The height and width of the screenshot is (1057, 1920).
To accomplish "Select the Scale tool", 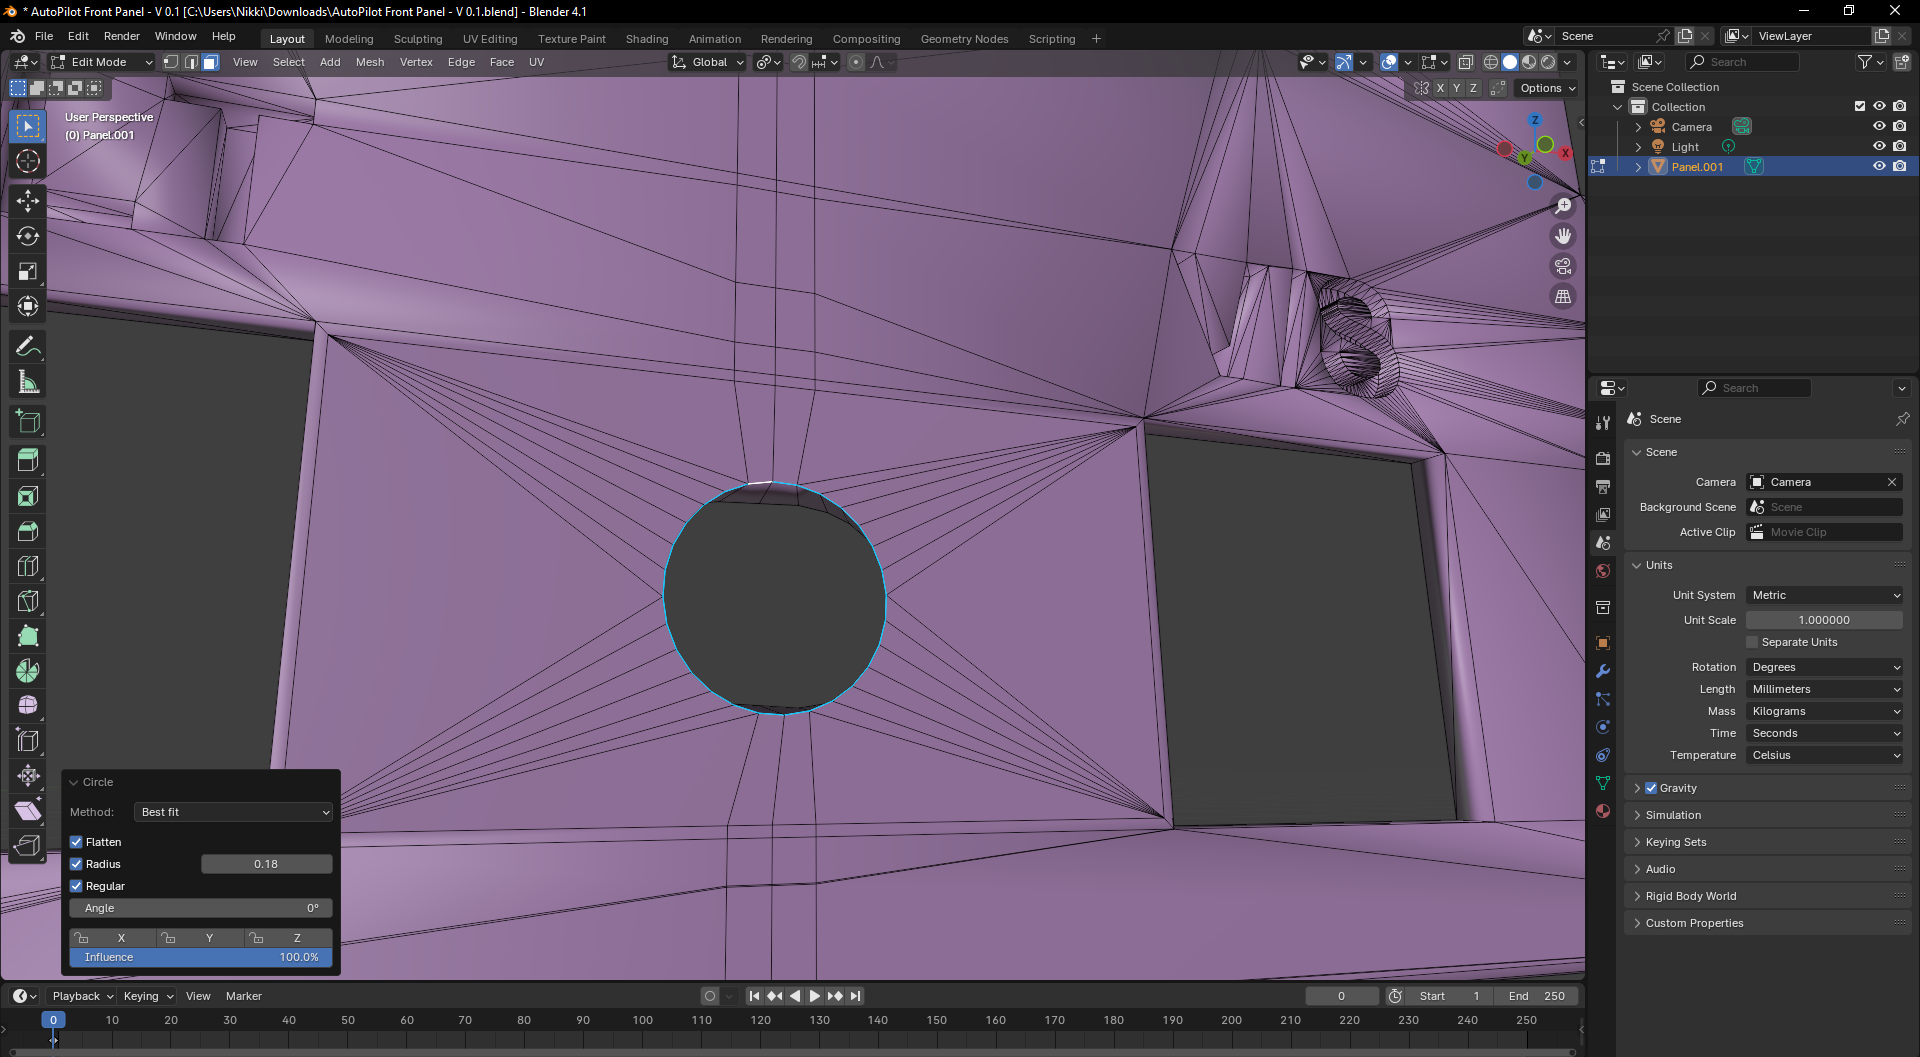I will (x=28, y=271).
